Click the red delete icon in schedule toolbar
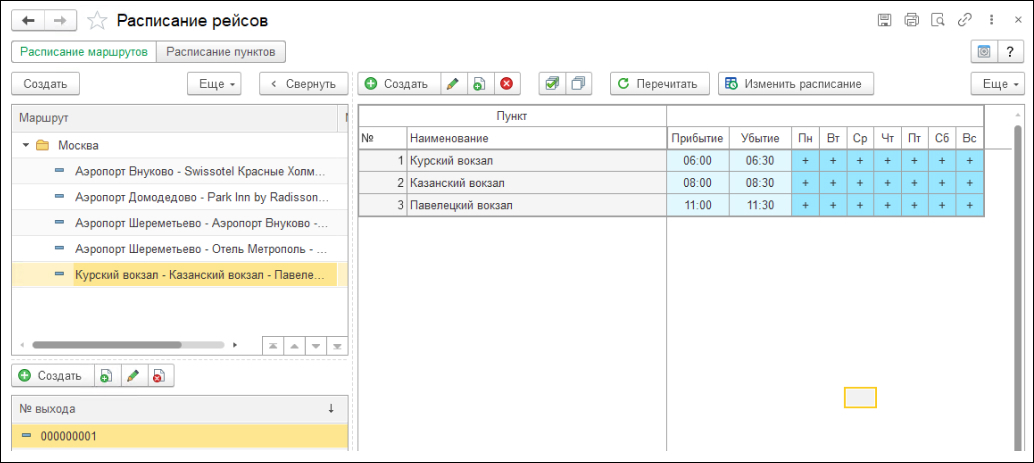Image resolution: width=1034 pixels, height=463 pixels. coord(506,84)
